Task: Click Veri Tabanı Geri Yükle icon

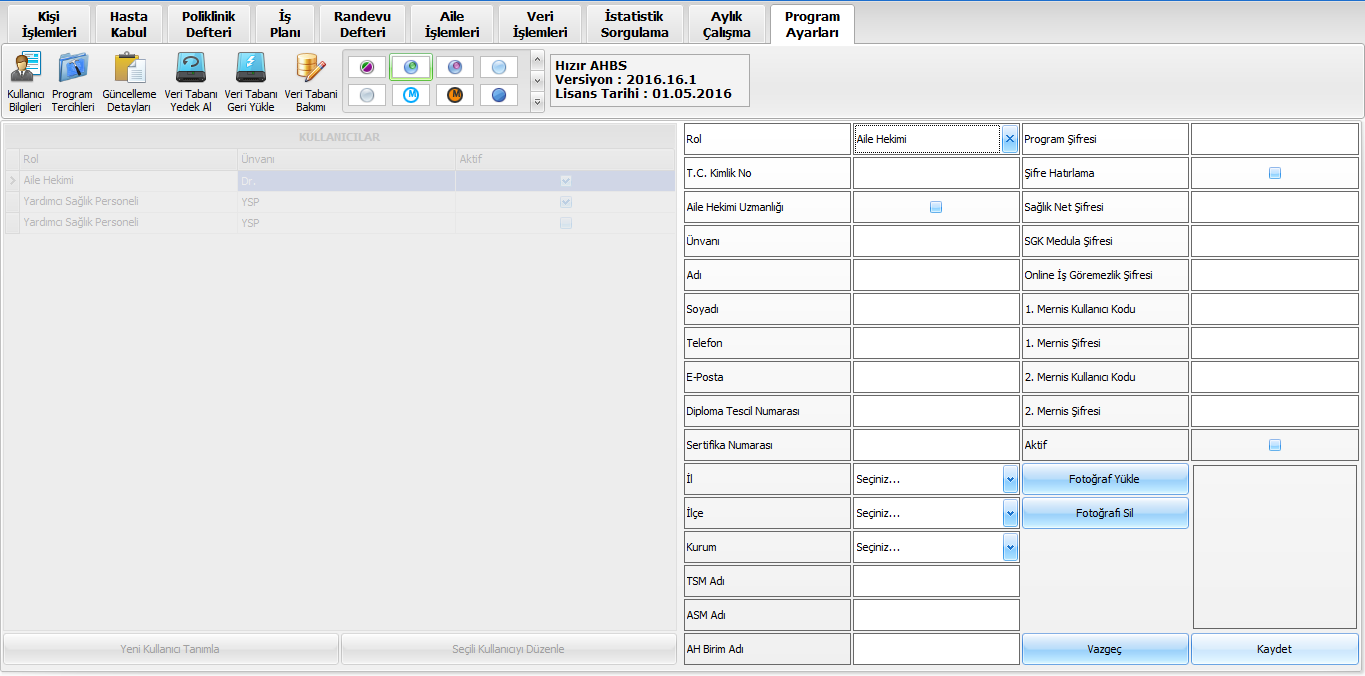Action: tap(250, 82)
